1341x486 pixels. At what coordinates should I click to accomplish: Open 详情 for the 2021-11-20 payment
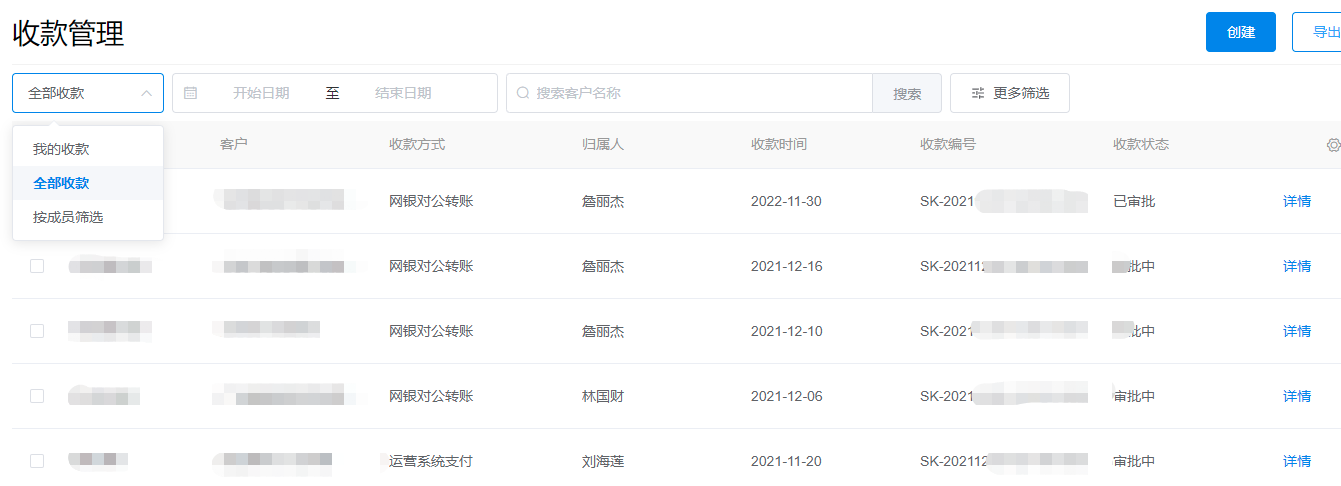pyautogui.click(x=1296, y=461)
